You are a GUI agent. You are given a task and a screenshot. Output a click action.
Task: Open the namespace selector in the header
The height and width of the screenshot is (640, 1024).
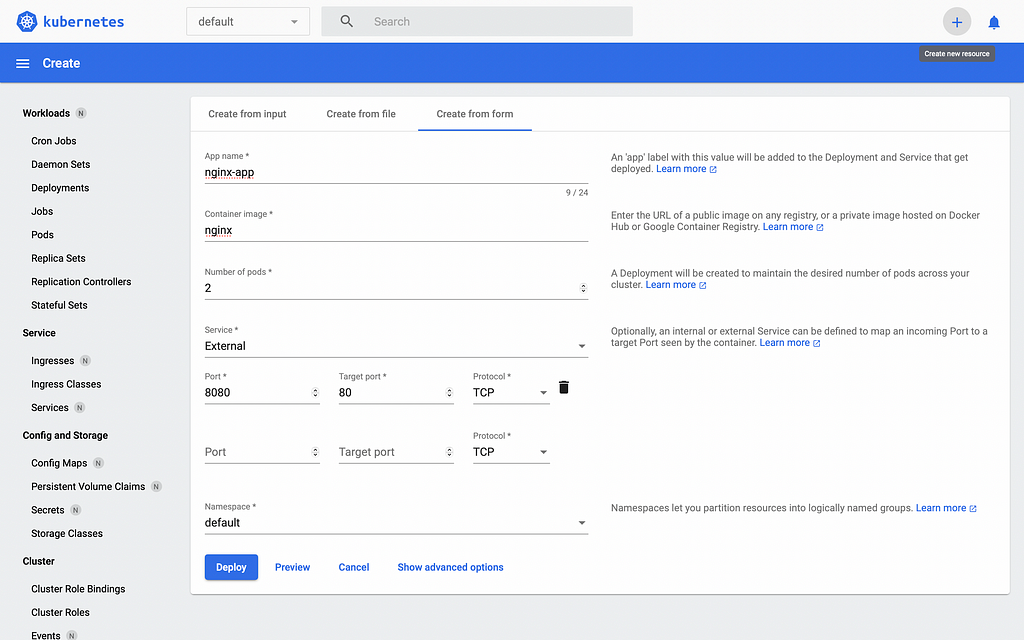(248, 22)
